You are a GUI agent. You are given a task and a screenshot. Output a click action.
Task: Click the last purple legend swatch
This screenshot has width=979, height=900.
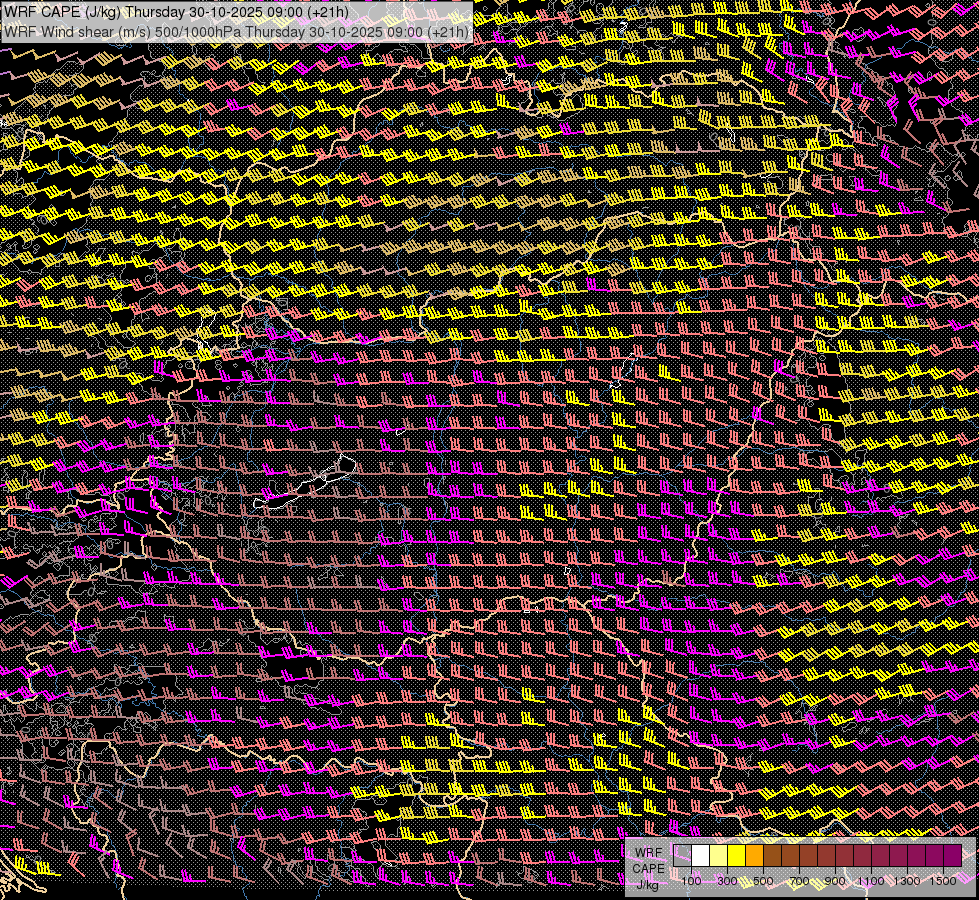tap(952, 855)
